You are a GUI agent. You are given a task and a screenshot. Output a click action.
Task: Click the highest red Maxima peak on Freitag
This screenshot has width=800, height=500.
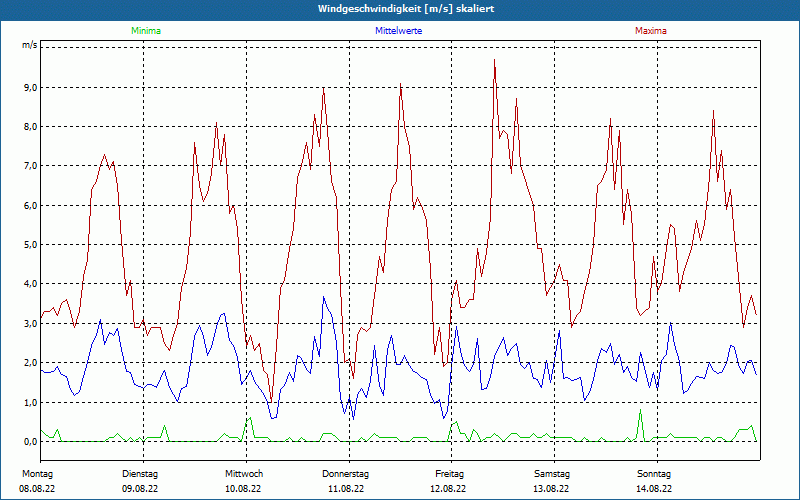494,60
